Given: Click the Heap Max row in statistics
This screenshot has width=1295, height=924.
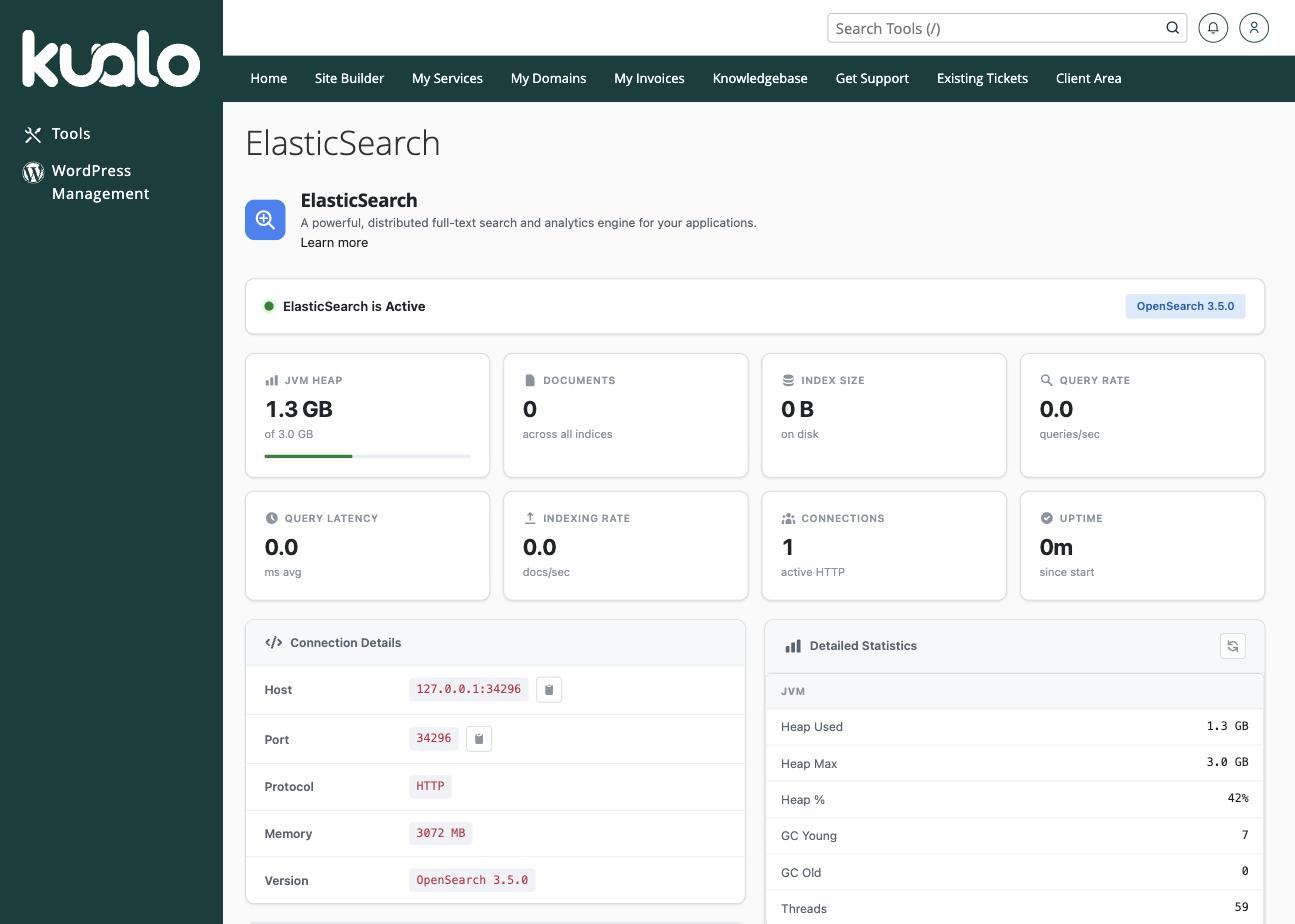Looking at the screenshot, I should tap(1014, 763).
